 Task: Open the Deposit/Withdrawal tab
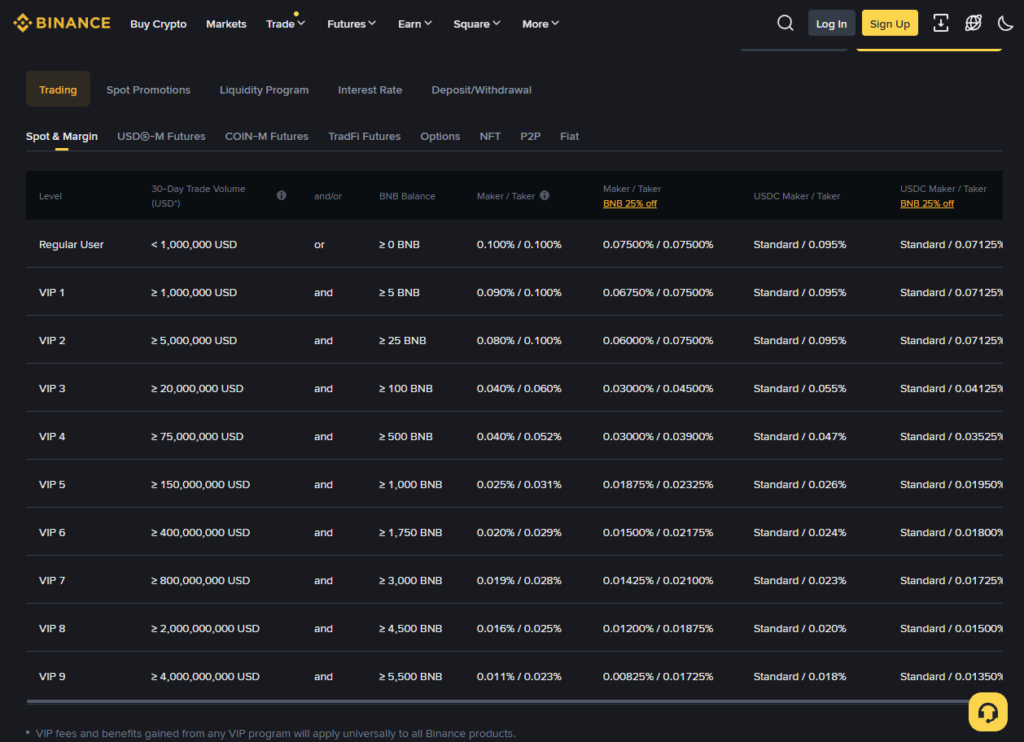[x=481, y=89]
